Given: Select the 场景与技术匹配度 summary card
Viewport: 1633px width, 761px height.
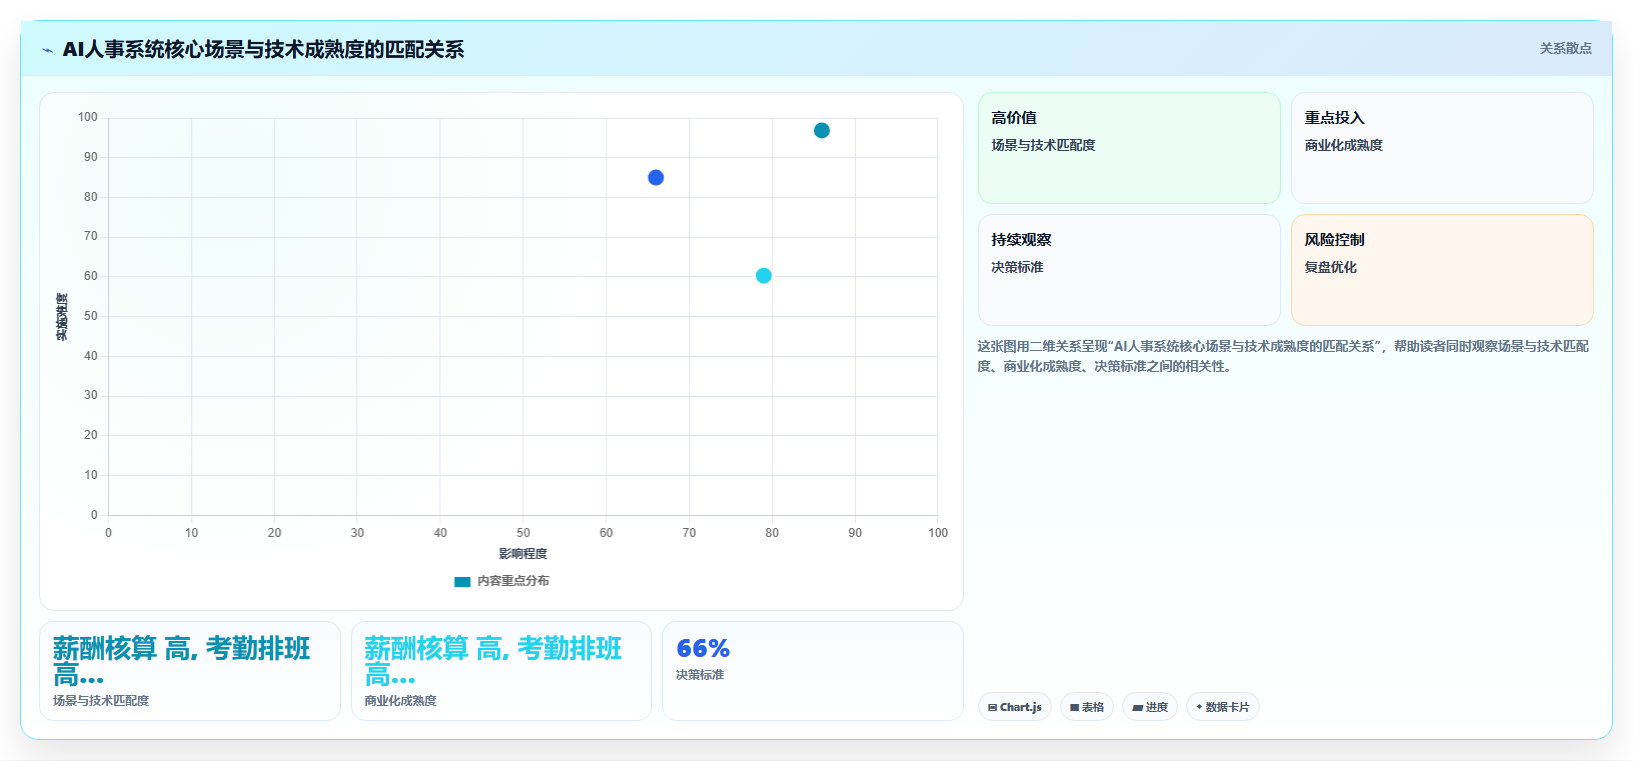Looking at the screenshot, I should tap(190, 671).
